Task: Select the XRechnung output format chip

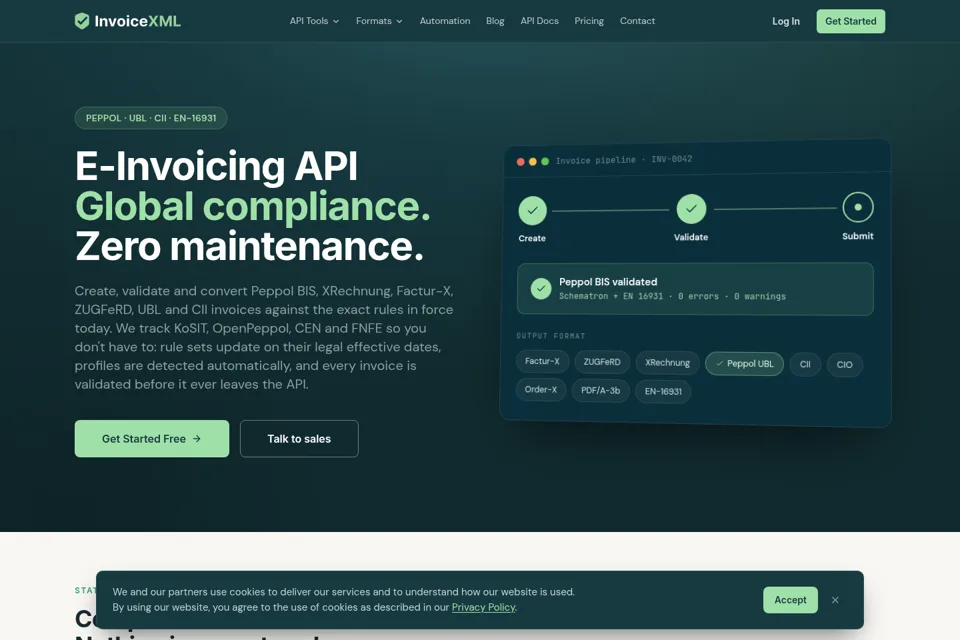Action: point(667,363)
